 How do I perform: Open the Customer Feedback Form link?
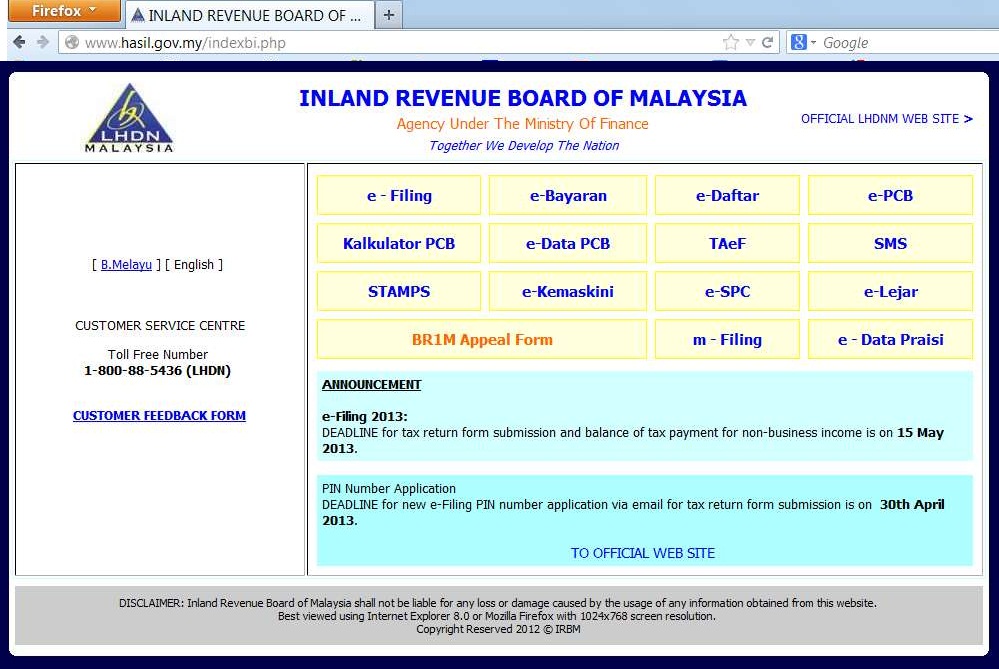coord(159,415)
